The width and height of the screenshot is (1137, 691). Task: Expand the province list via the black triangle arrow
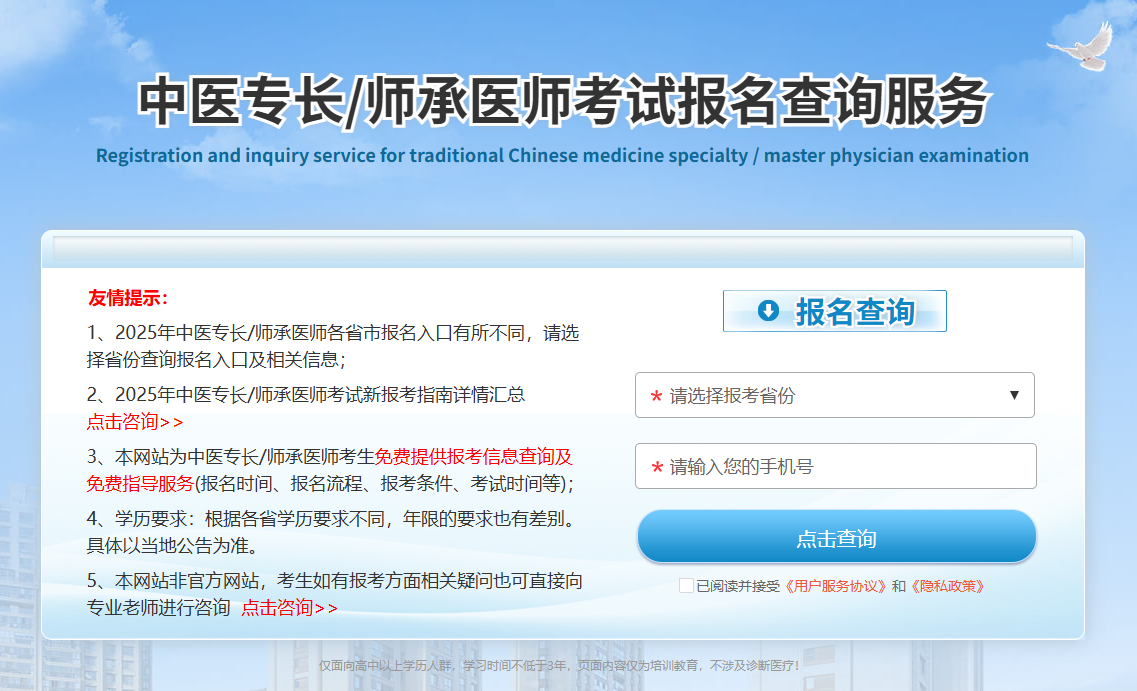point(1014,395)
